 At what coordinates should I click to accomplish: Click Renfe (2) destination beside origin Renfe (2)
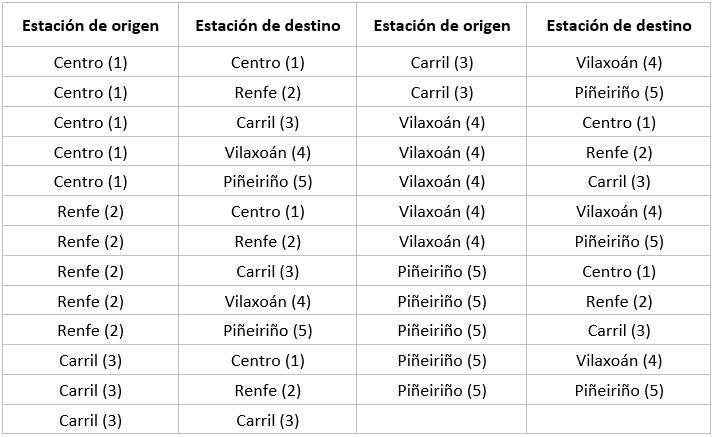pyautogui.click(x=268, y=242)
